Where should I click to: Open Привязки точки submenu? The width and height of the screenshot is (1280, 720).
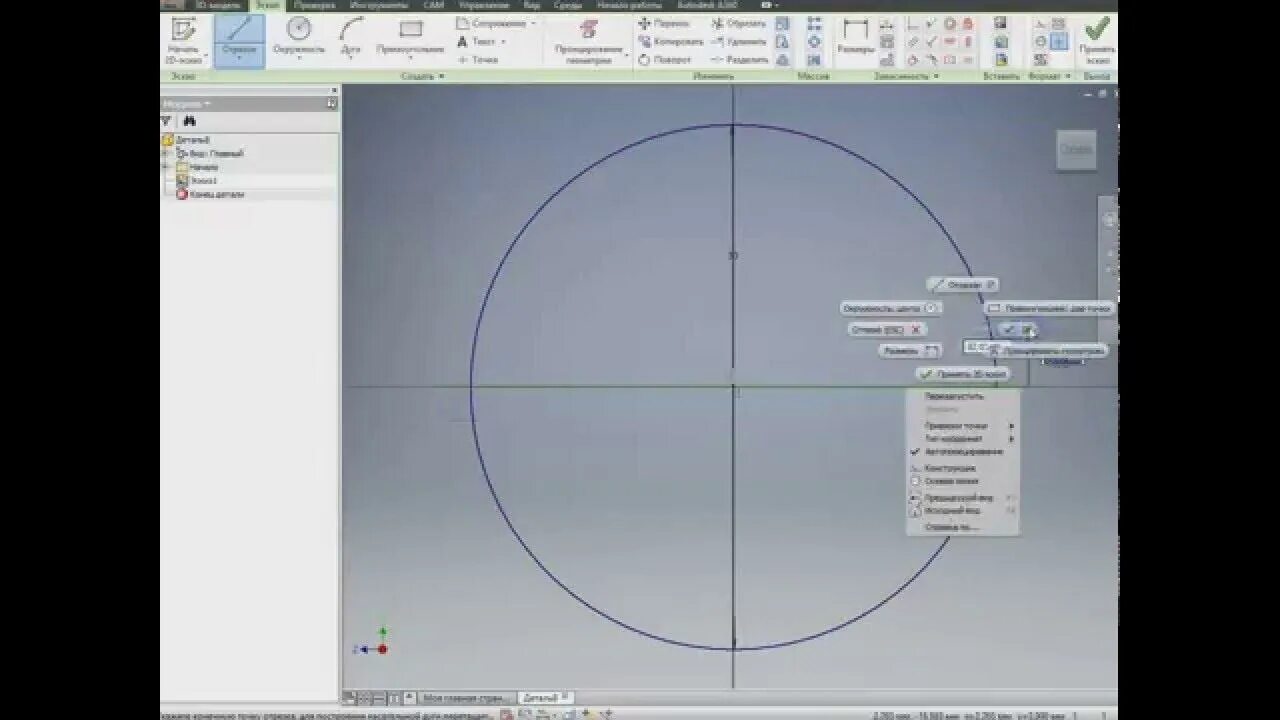coord(963,426)
